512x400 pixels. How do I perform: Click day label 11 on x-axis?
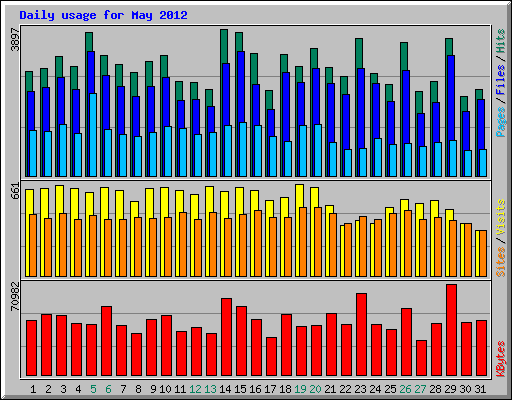click(180, 389)
